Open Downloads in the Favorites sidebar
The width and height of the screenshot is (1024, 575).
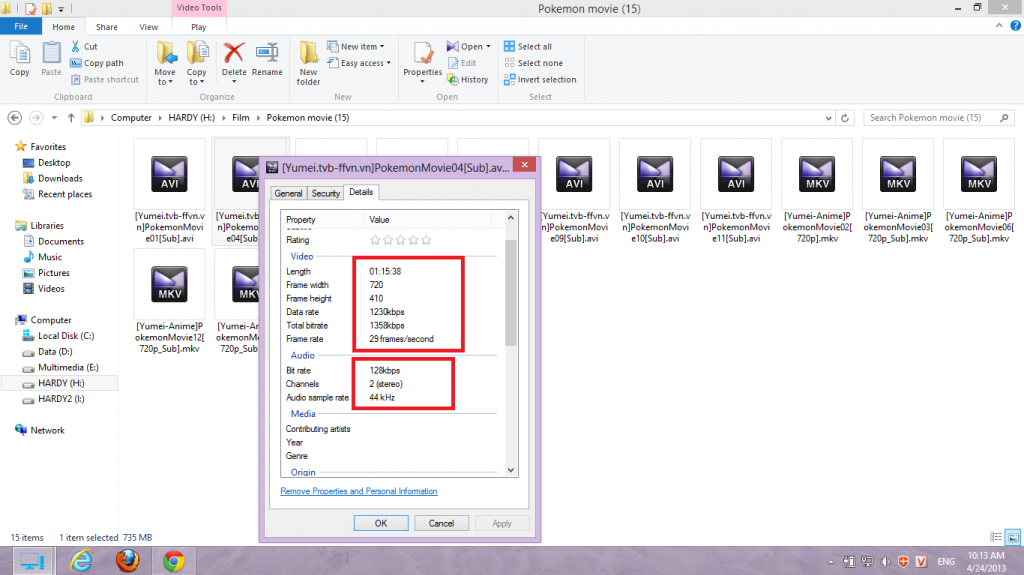pyautogui.click(x=60, y=178)
